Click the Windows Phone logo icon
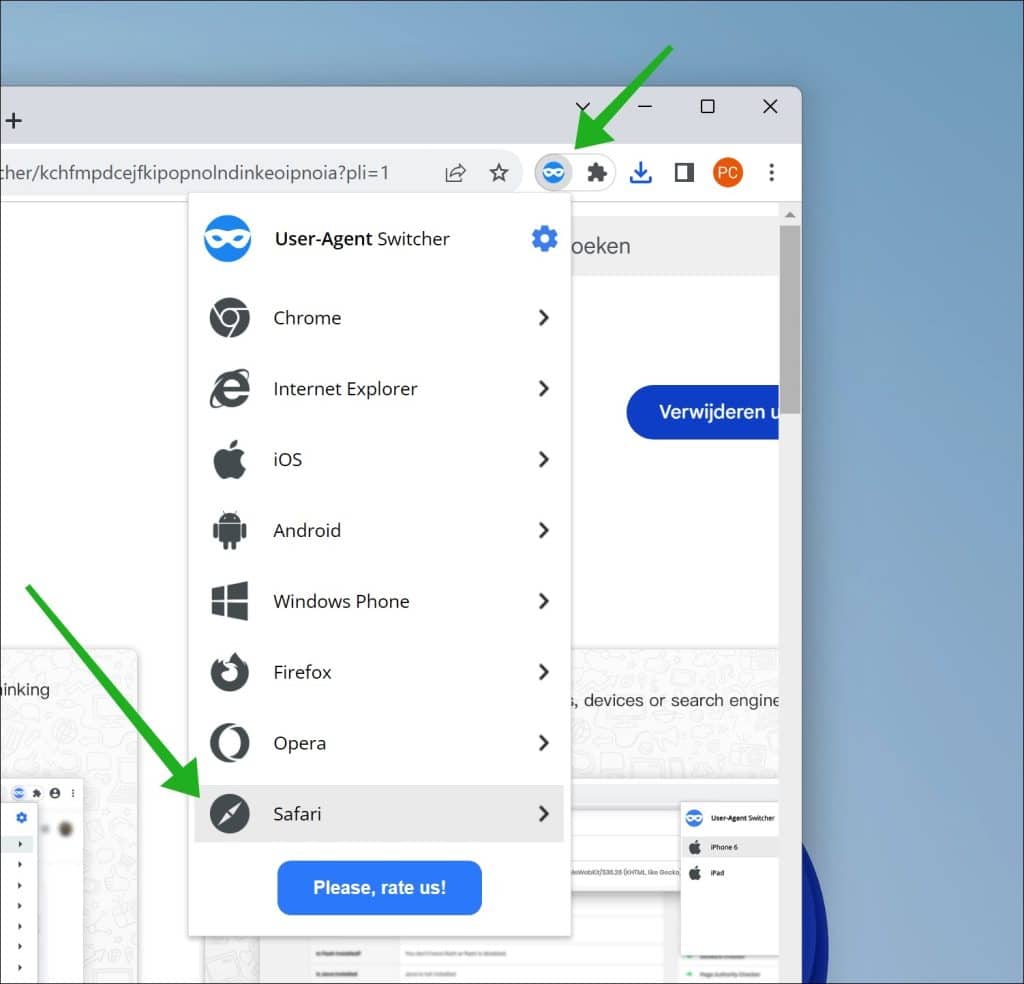The height and width of the screenshot is (984, 1024). point(229,601)
